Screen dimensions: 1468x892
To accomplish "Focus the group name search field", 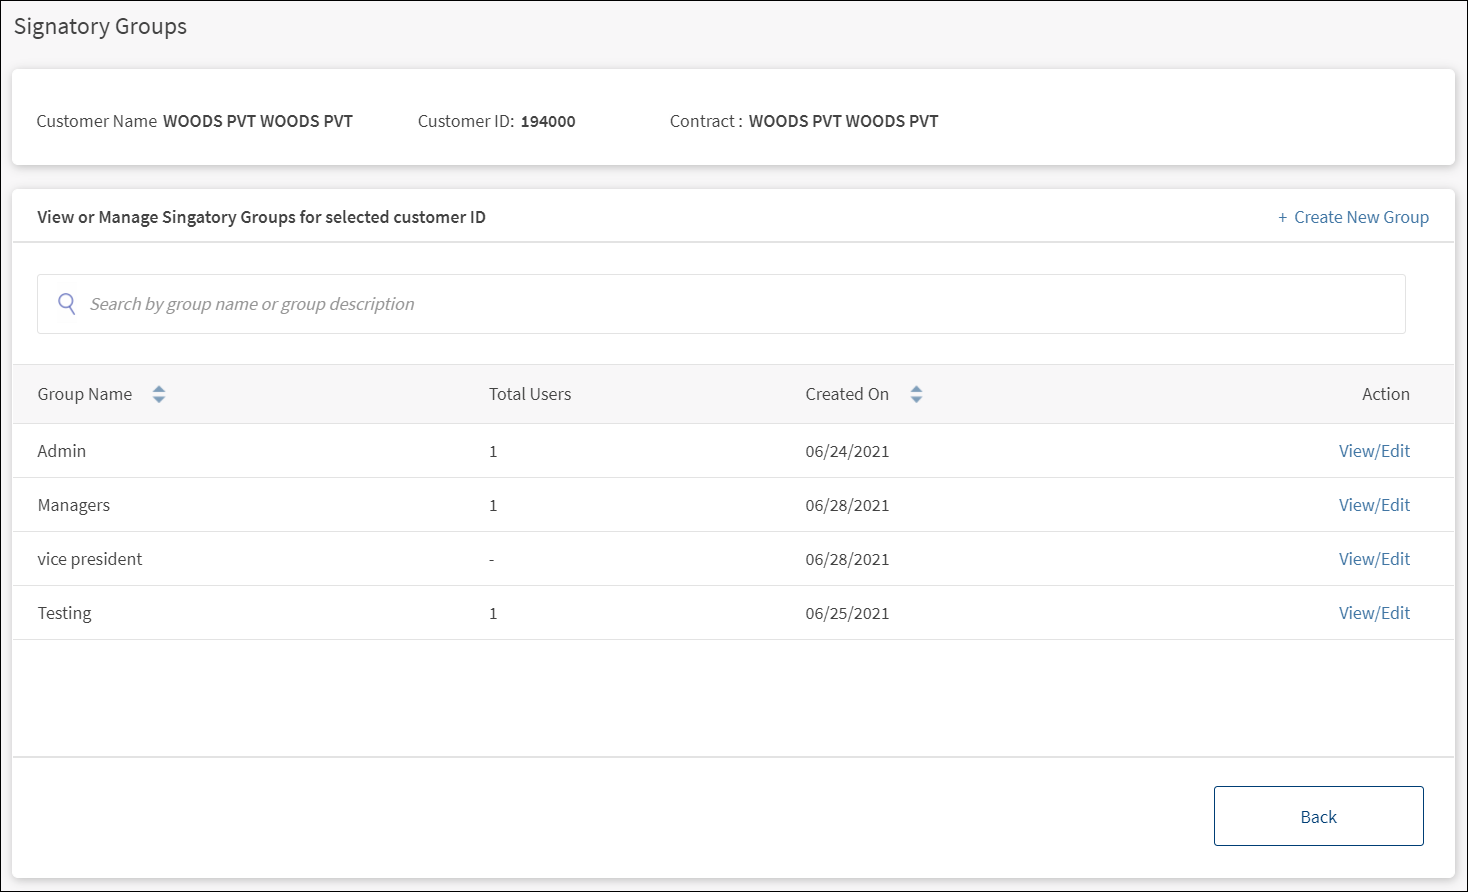I will [740, 304].
